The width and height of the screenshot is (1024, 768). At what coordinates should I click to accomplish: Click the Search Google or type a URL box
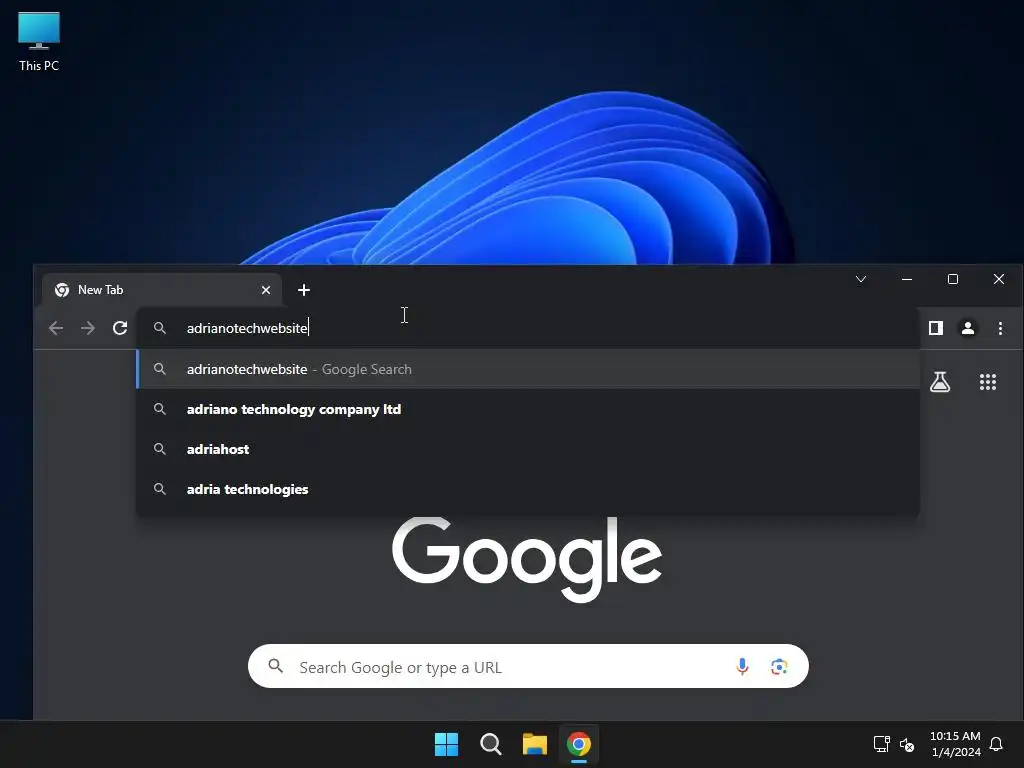(x=528, y=667)
